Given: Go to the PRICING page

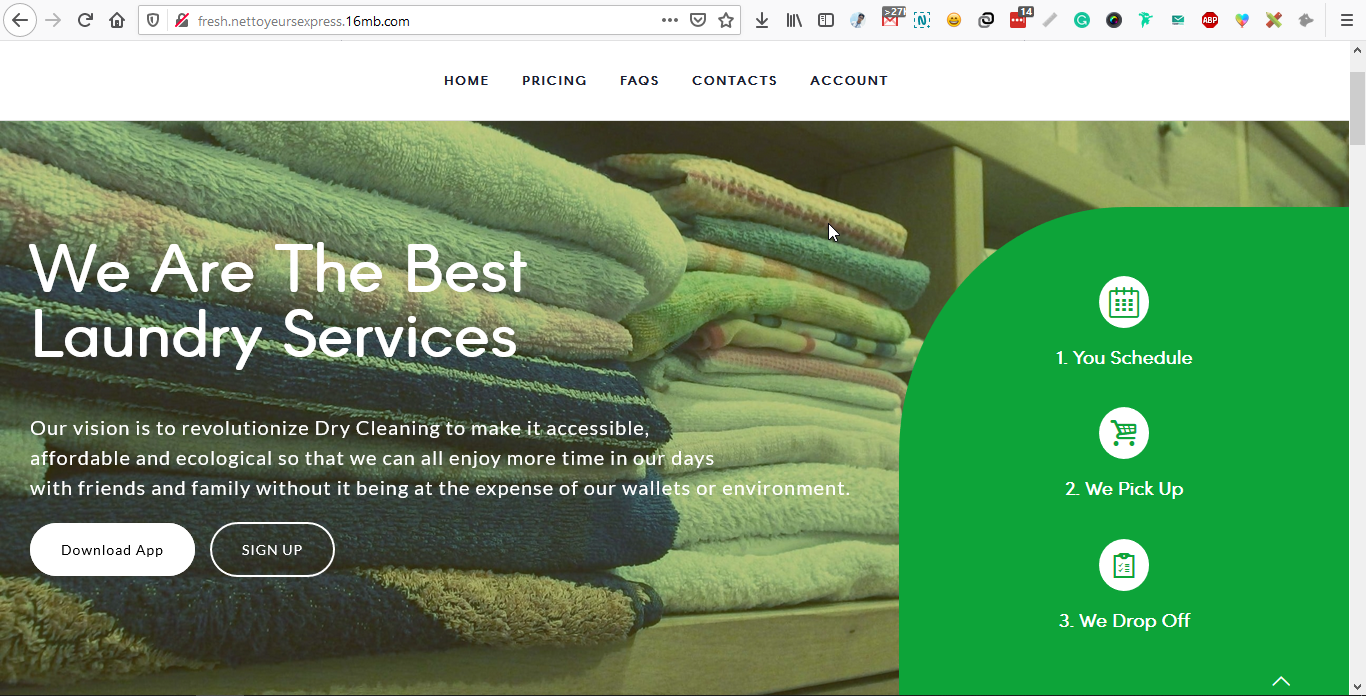Looking at the screenshot, I should click(554, 80).
